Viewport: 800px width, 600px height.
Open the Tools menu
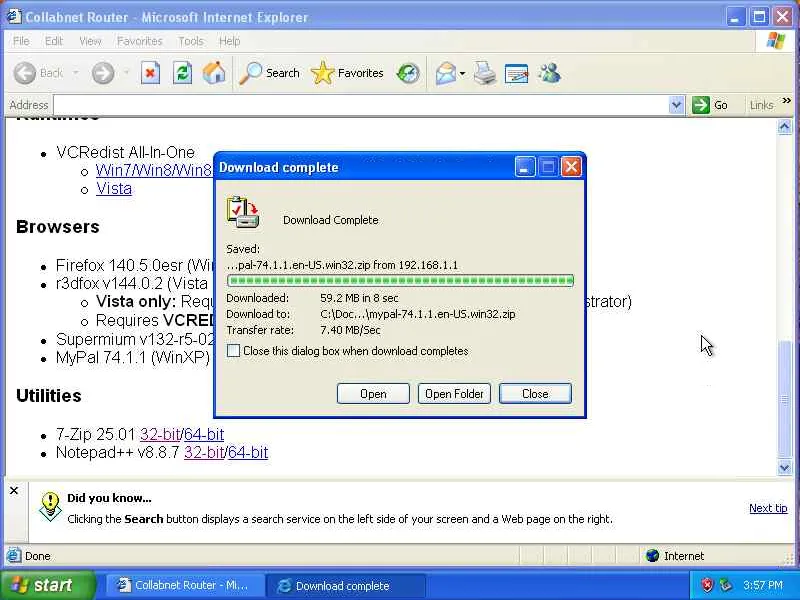191,41
